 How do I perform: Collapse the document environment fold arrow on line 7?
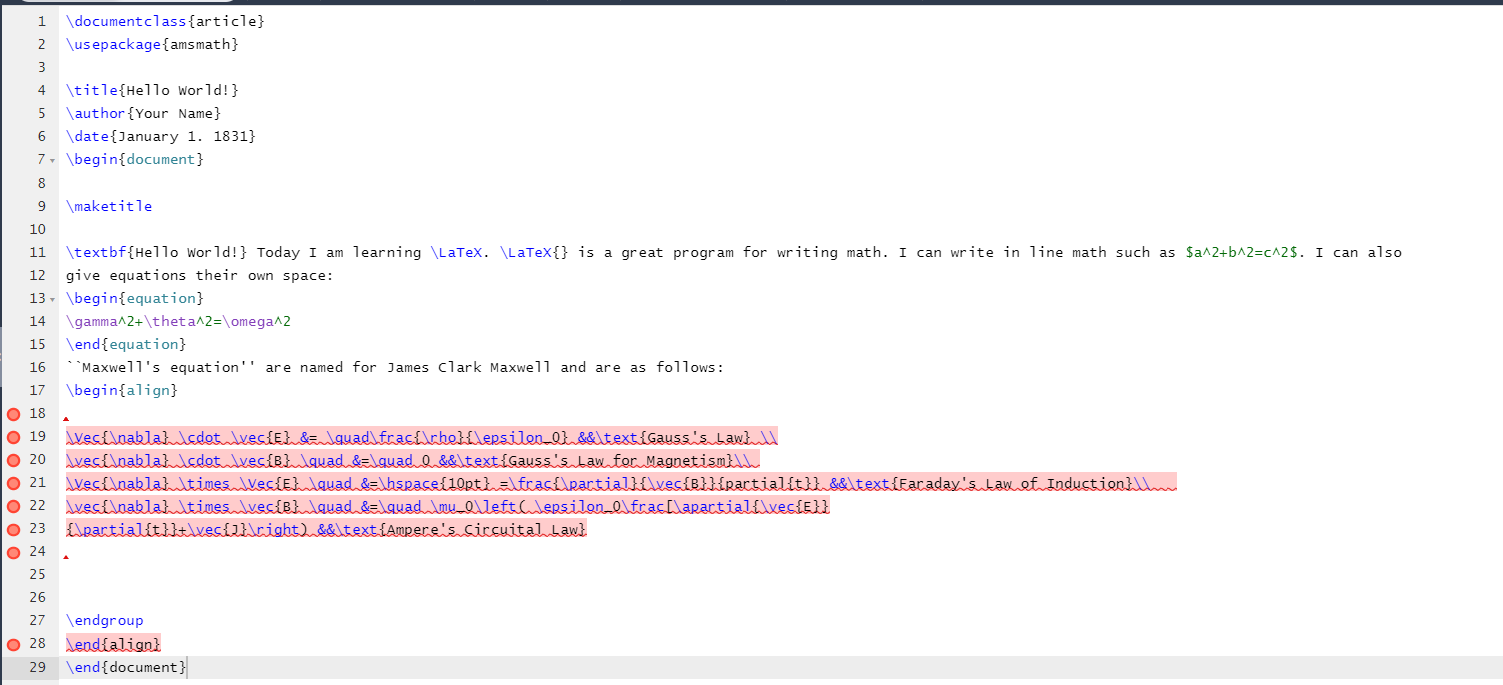pos(52,159)
